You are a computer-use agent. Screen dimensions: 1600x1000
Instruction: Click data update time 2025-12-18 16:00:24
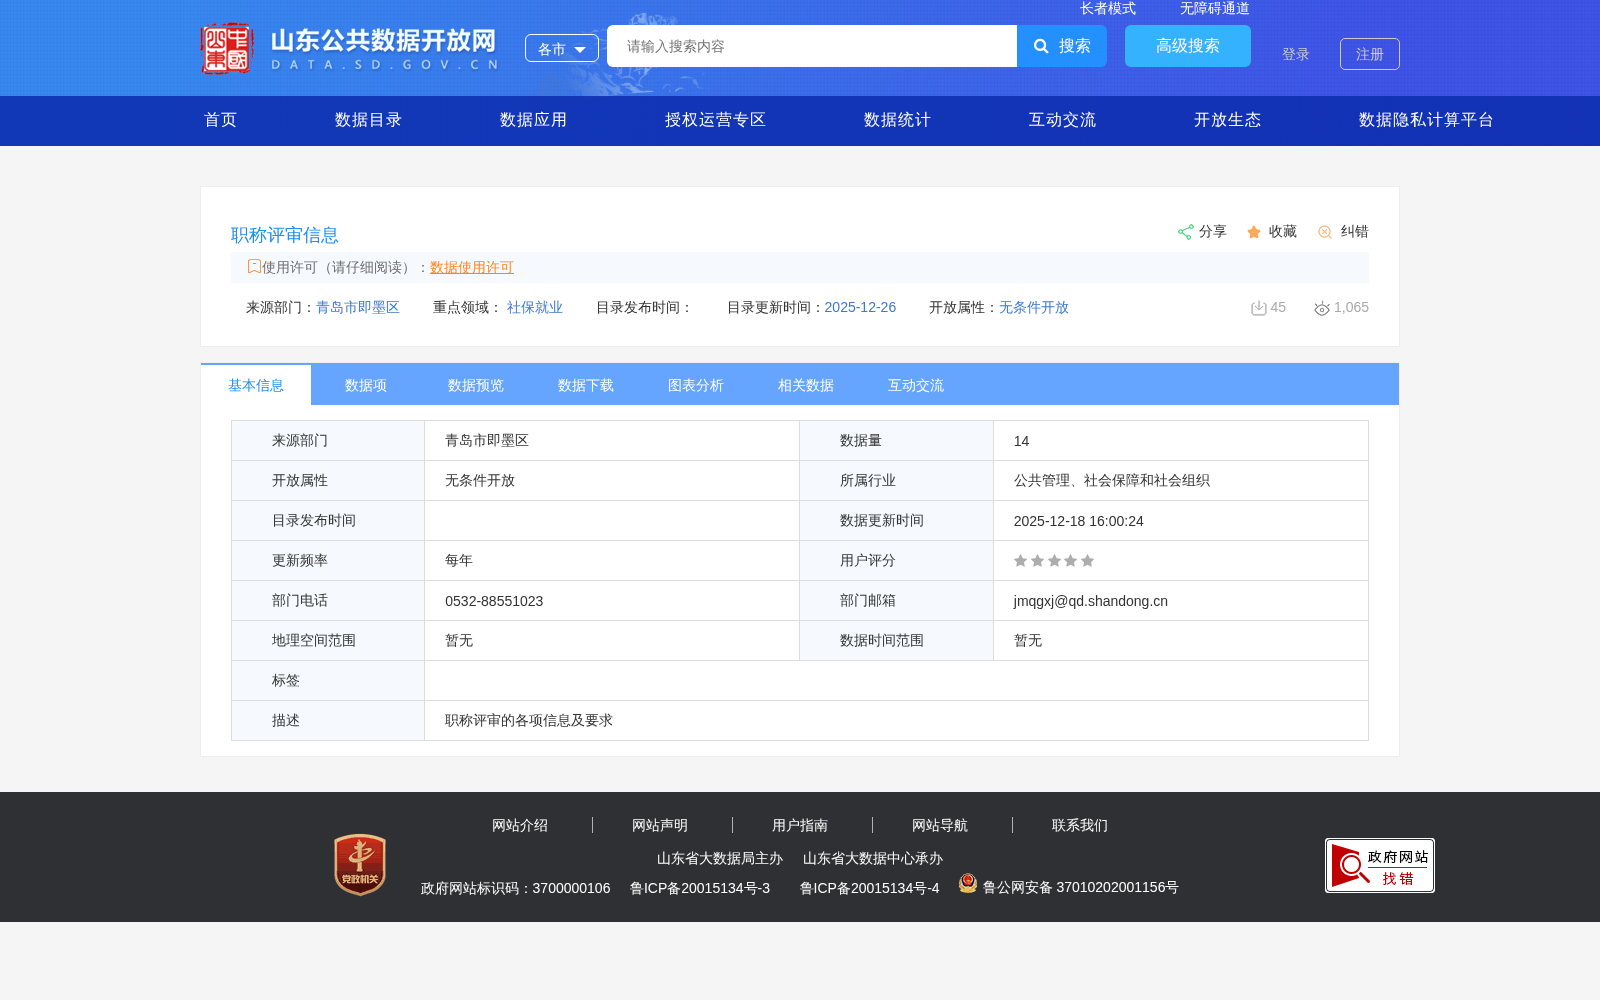[1079, 521]
